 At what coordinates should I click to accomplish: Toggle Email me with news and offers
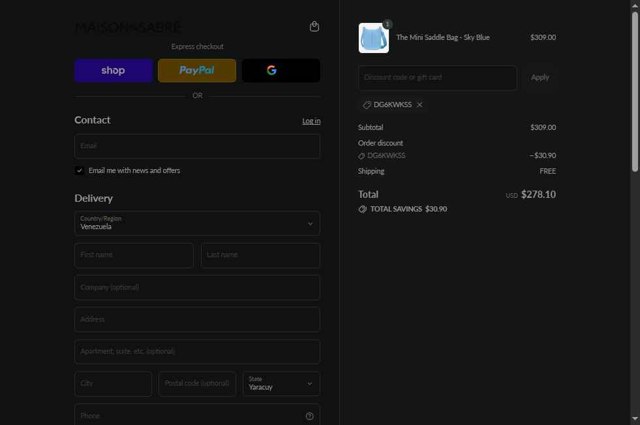click(x=79, y=170)
